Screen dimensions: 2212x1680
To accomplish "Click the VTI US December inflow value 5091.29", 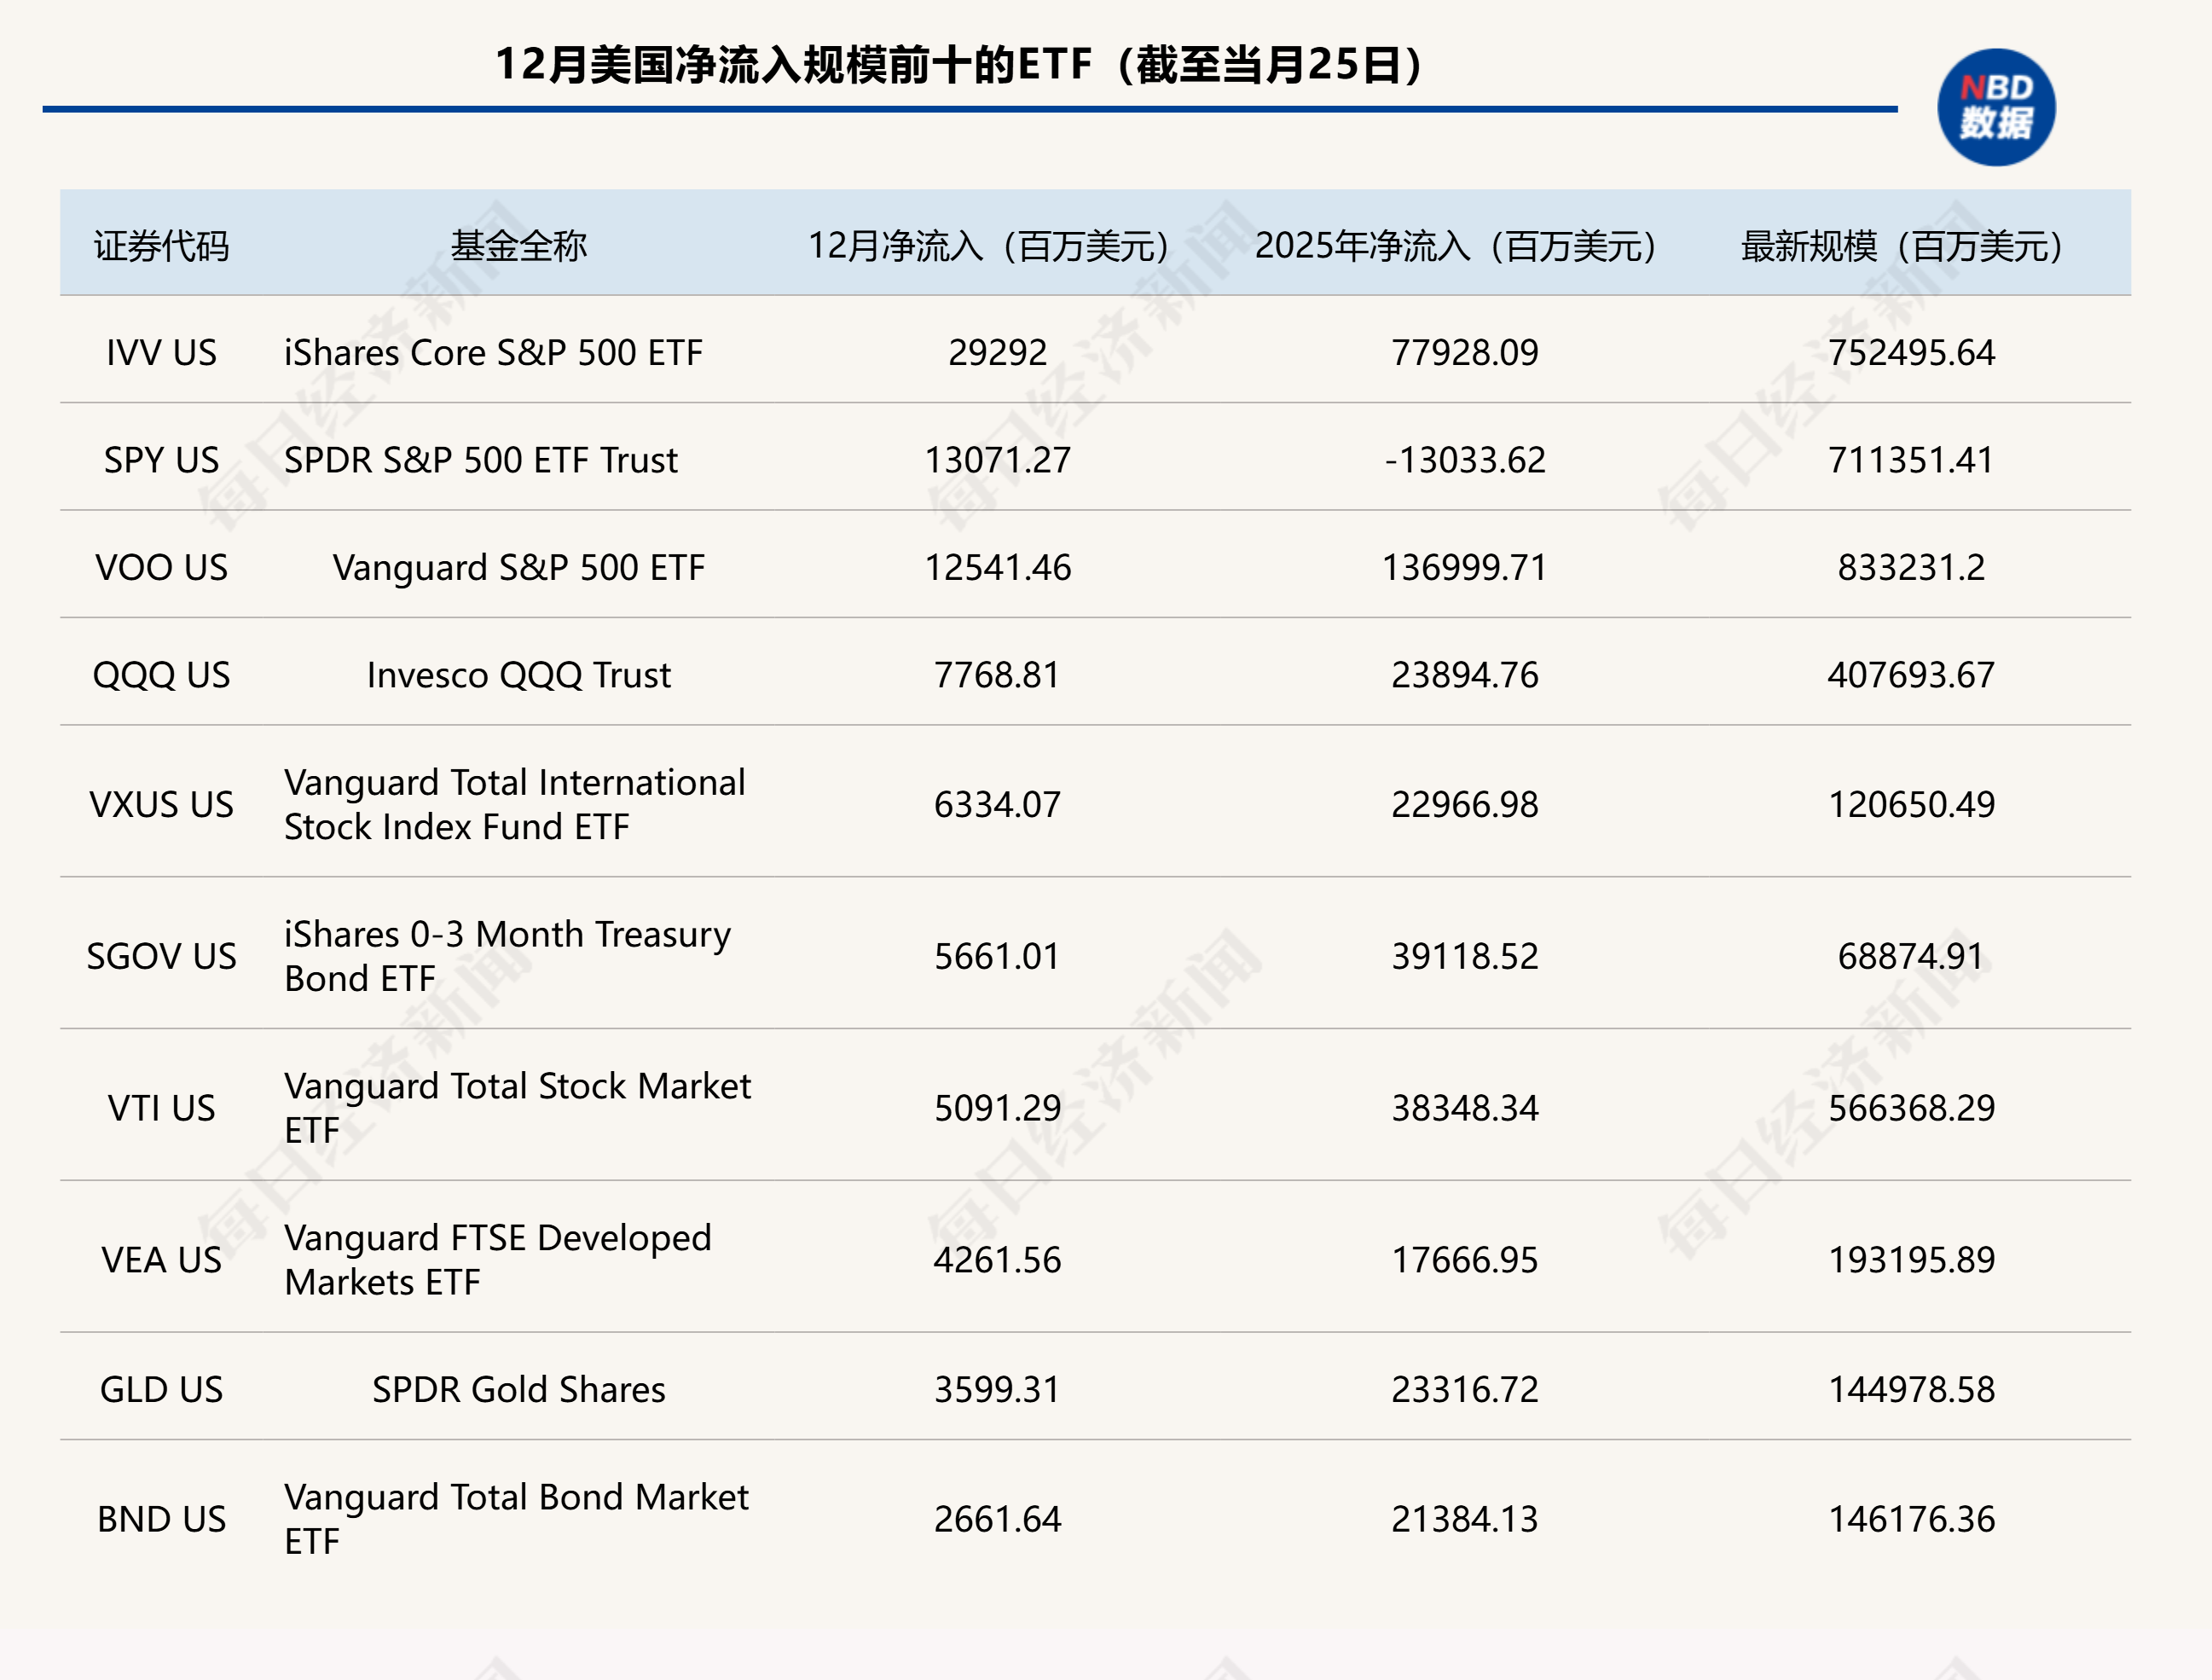I will tap(997, 1107).
